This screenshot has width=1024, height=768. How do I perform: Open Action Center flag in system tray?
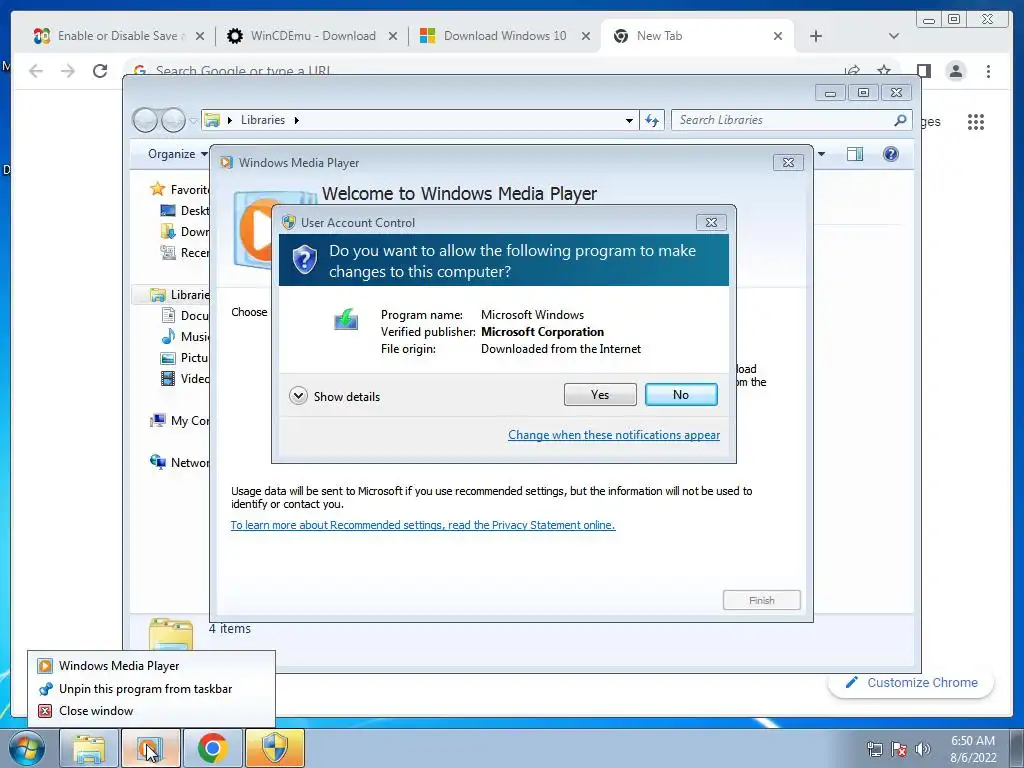click(x=899, y=749)
